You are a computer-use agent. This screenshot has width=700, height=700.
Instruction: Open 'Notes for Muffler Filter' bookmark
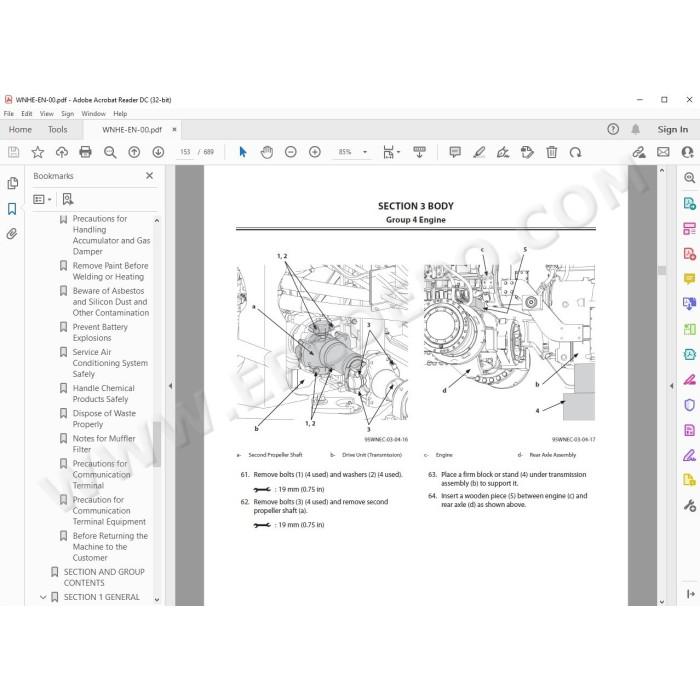[104, 444]
